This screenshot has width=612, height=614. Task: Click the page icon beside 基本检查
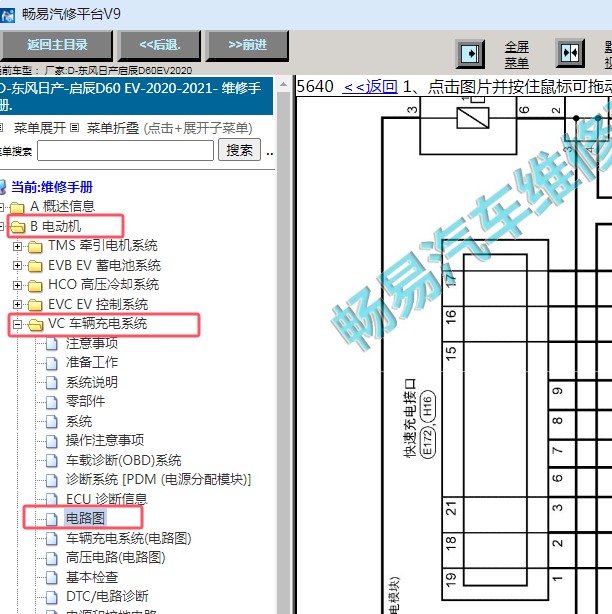pos(52,577)
